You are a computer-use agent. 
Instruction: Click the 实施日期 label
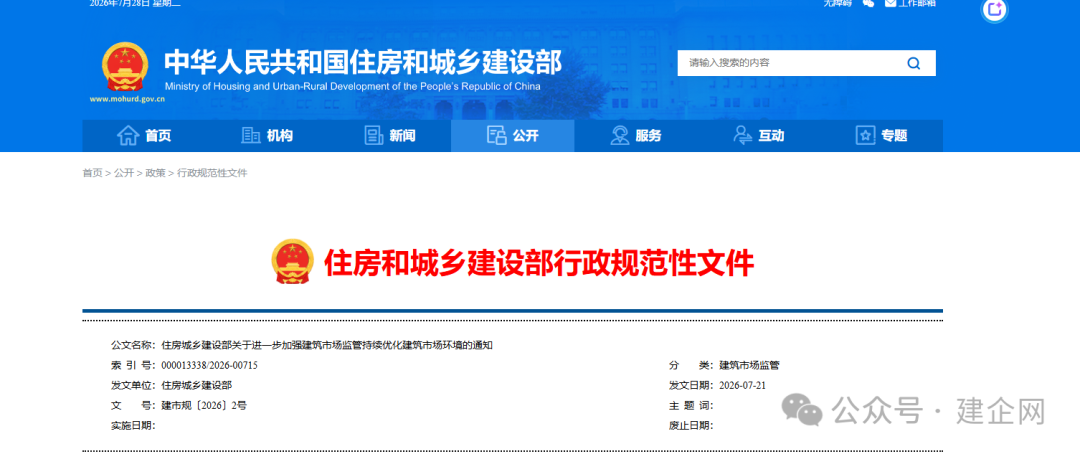tap(134, 426)
